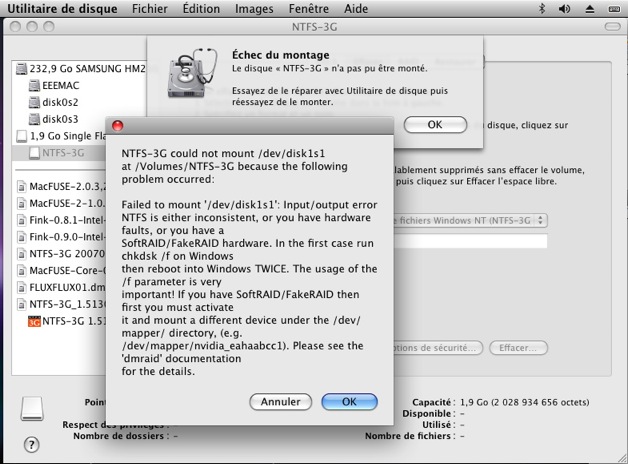Open the Aide menu
The height and width of the screenshot is (464, 628).
point(356,8)
